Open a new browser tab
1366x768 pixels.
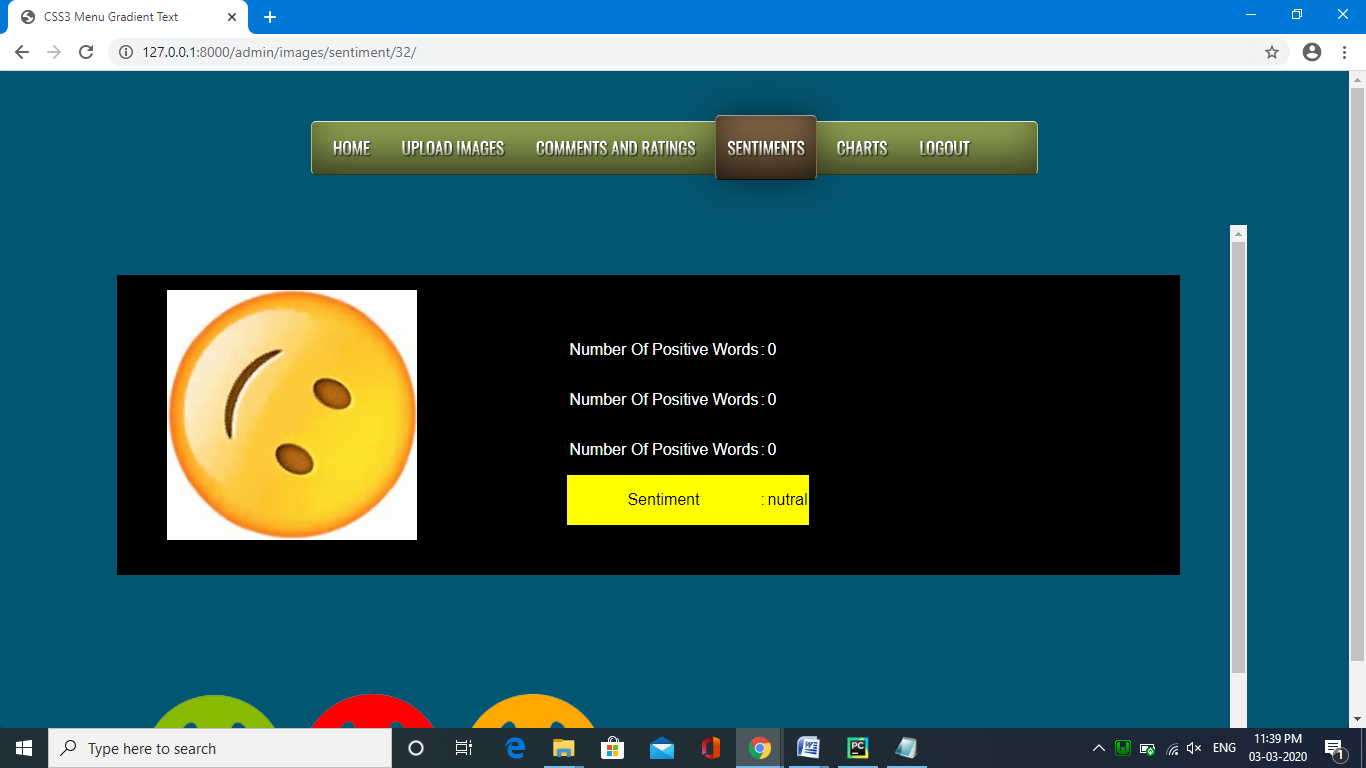click(270, 17)
